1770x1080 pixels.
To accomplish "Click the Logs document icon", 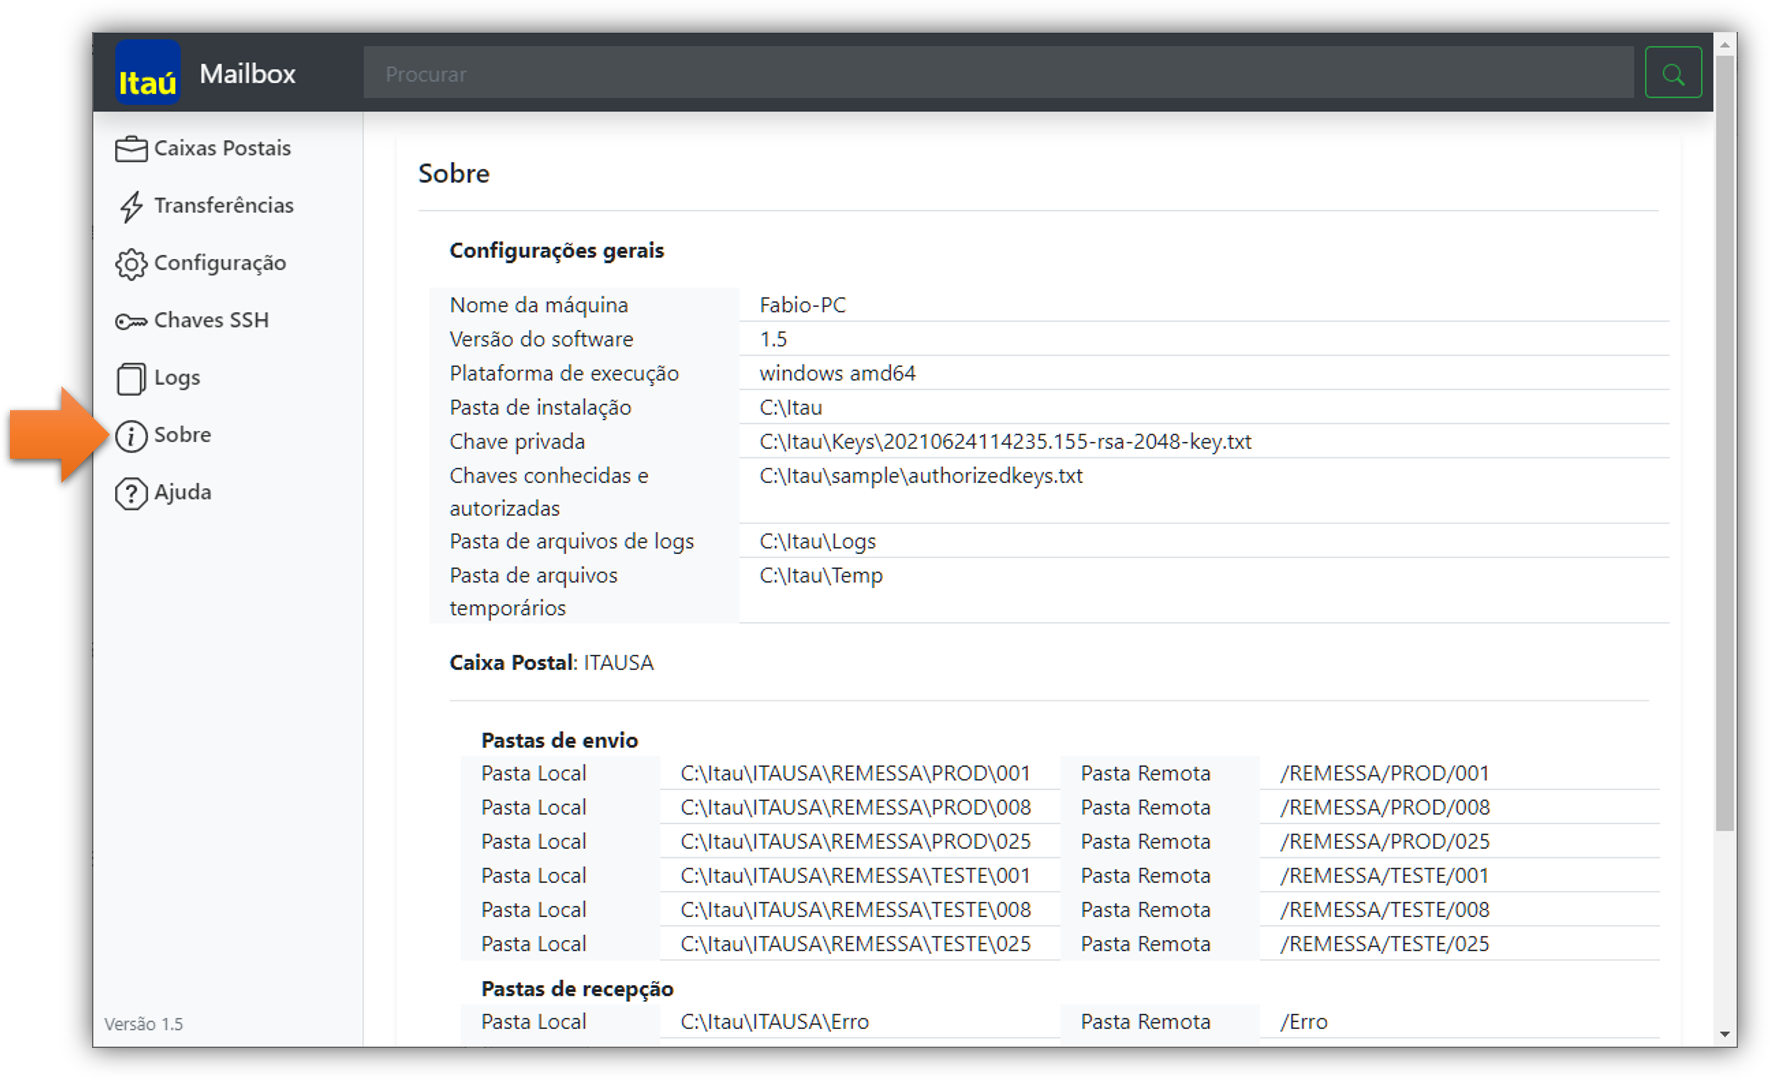I will [x=131, y=379].
